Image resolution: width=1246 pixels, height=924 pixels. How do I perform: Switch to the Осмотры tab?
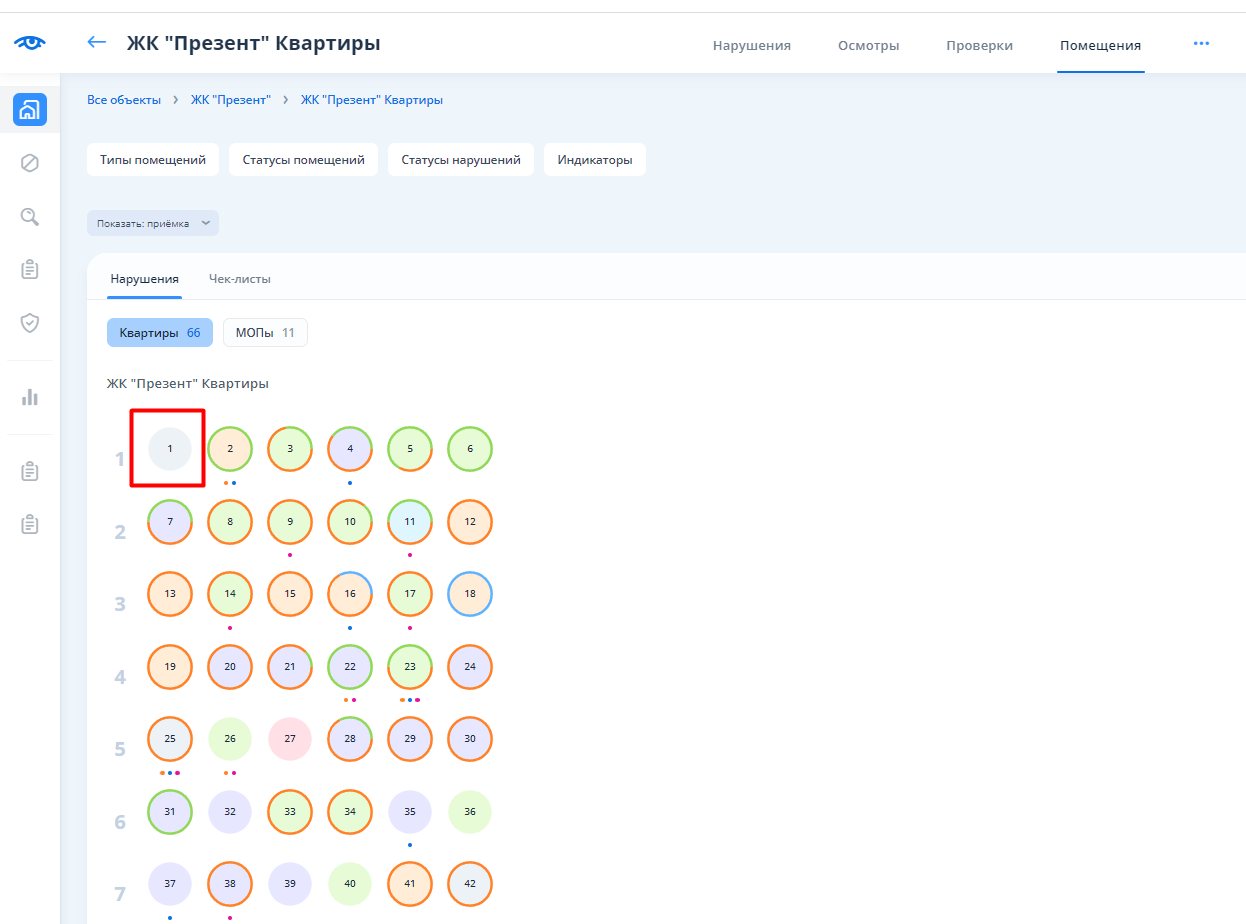(868, 46)
